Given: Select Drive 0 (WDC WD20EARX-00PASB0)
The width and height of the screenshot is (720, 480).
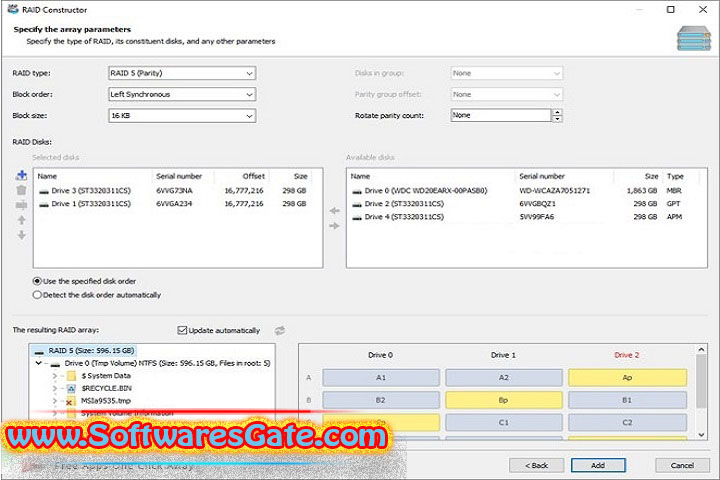Looking at the screenshot, I should 526,191.
